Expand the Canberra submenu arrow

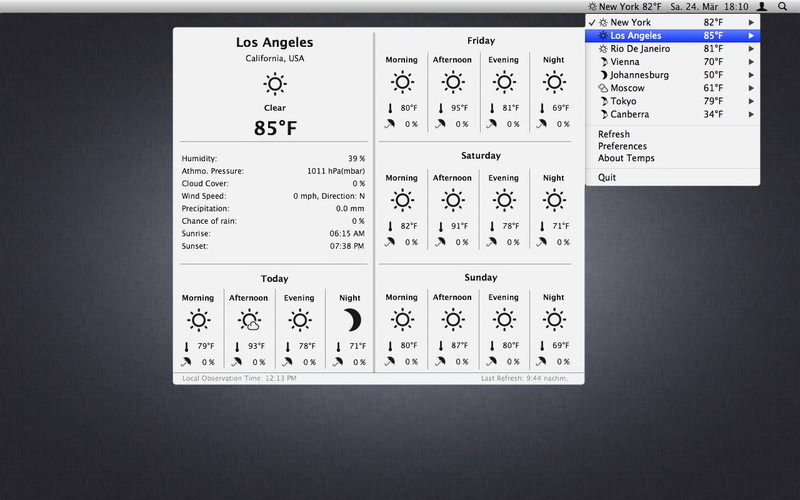(x=751, y=114)
